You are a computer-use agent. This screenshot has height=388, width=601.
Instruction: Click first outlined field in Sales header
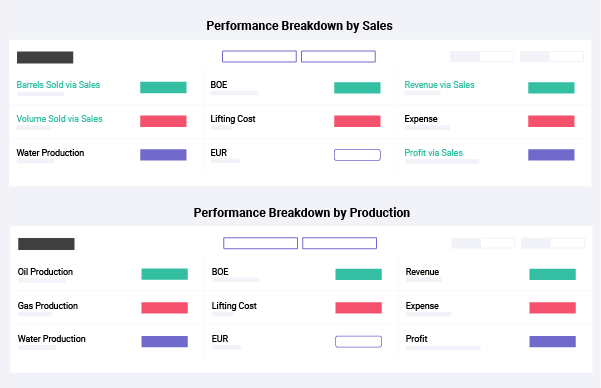(259, 56)
